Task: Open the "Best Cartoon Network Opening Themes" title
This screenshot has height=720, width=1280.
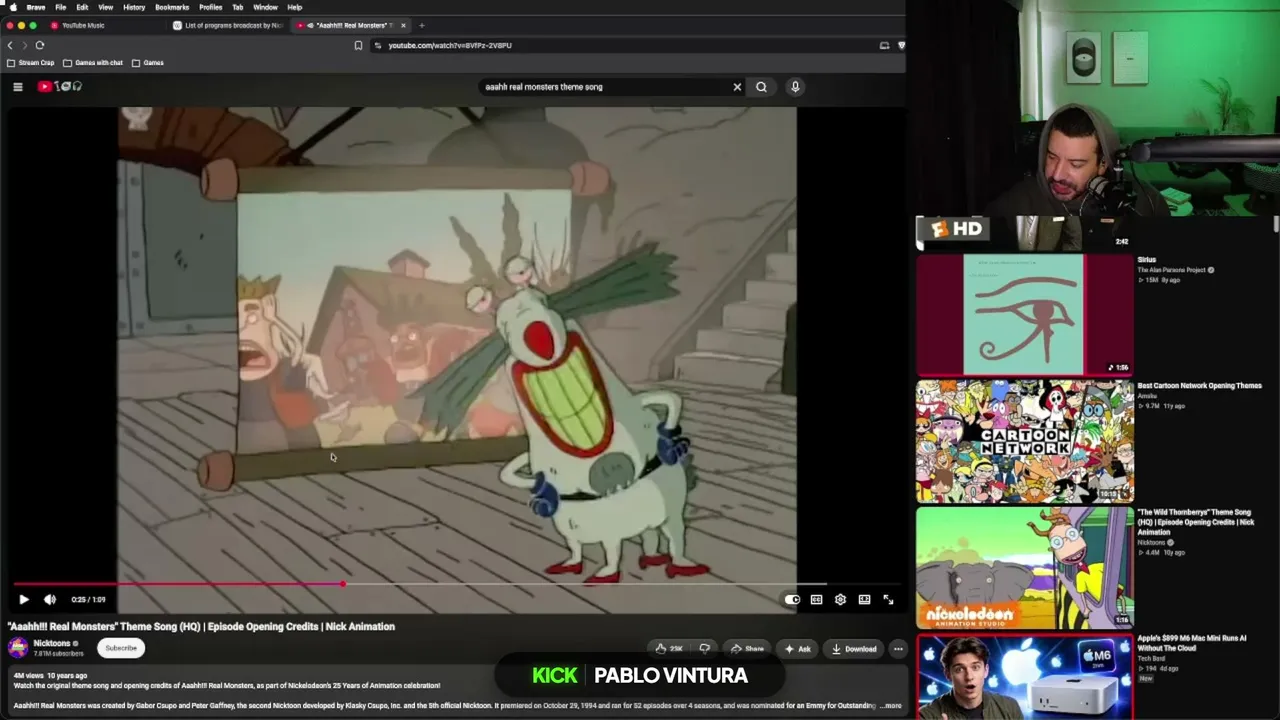Action: 1200,386
